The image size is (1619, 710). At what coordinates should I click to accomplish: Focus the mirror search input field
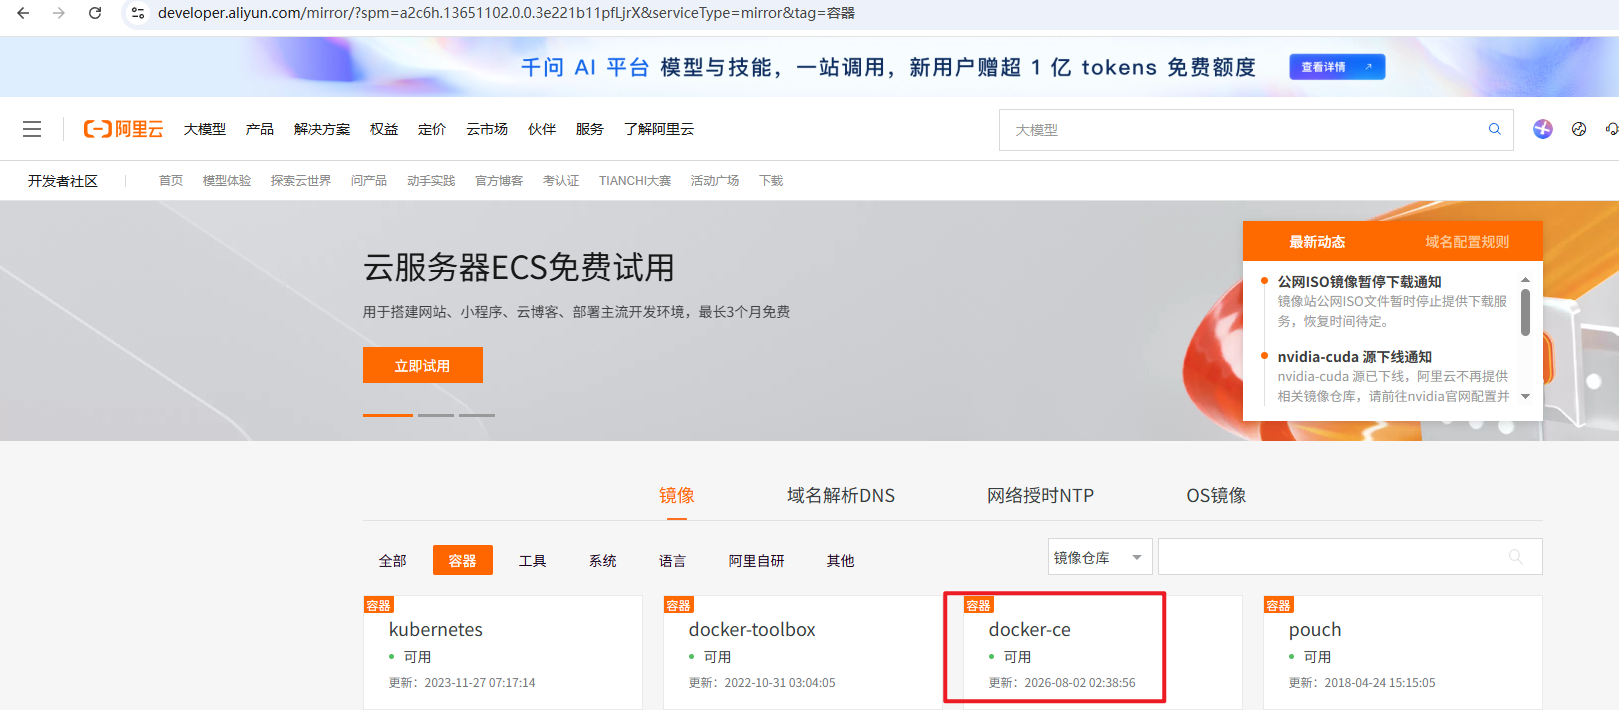point(1350,557)
